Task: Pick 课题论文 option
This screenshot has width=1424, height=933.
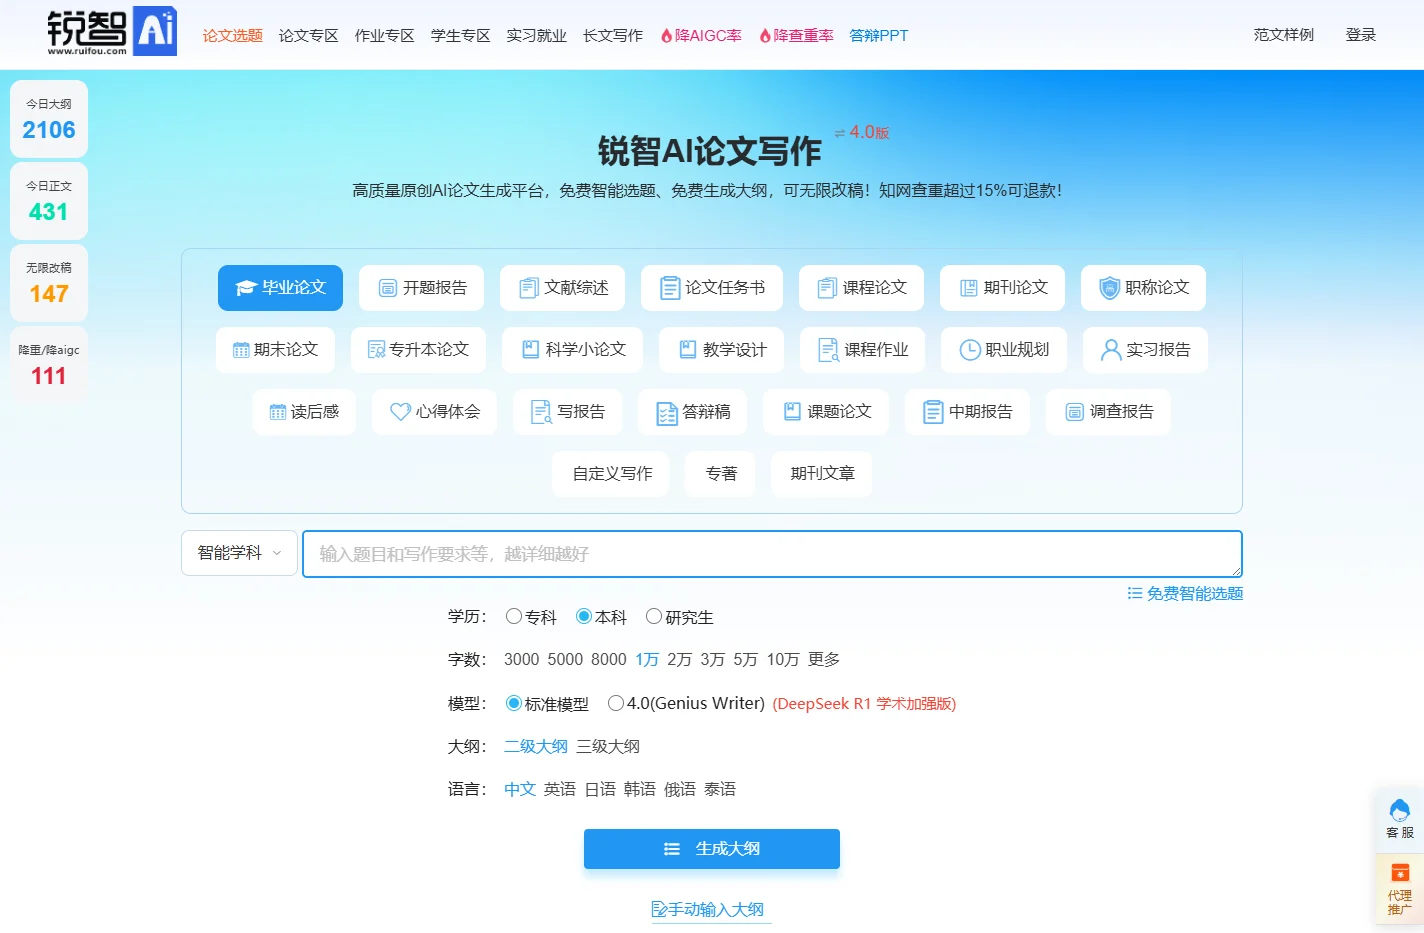Action: (x=826, y=412)
